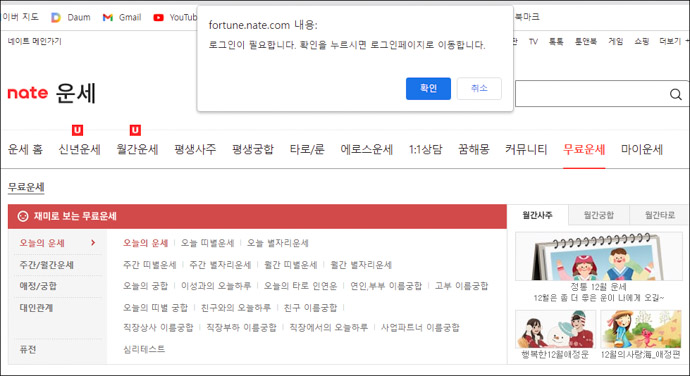Click the TV link in top navigation
The image size is (690, 376).
coord(533,41)
